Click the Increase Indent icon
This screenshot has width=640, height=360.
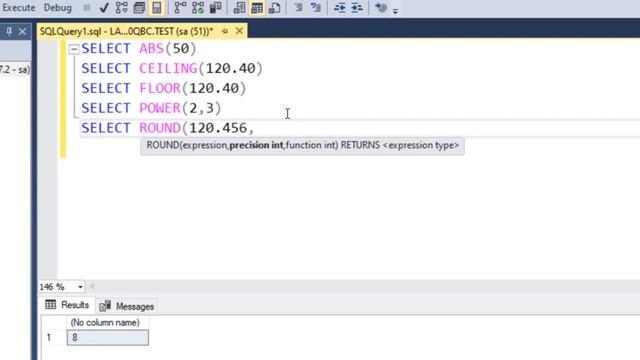tap(357, 8)
